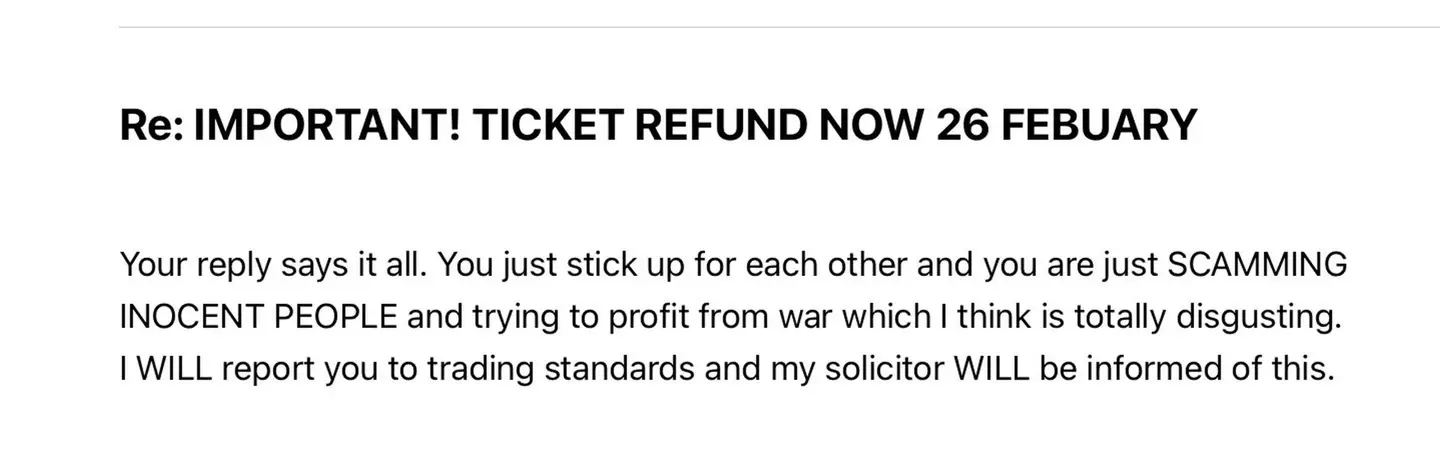Click the email subject line heading
1440x455 pixels.
pyautogui.click(x=658, y=126)
